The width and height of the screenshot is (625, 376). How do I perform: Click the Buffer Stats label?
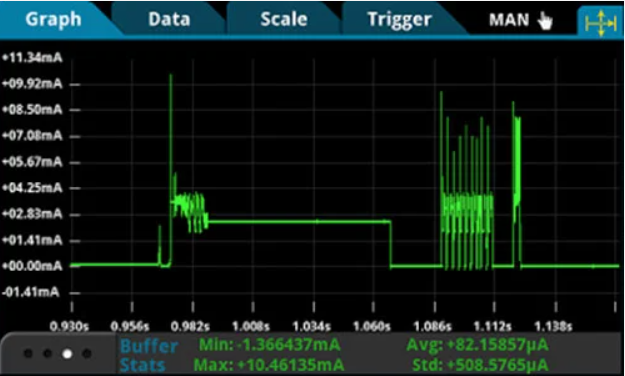pyautogui.click(x=148, y=355)
